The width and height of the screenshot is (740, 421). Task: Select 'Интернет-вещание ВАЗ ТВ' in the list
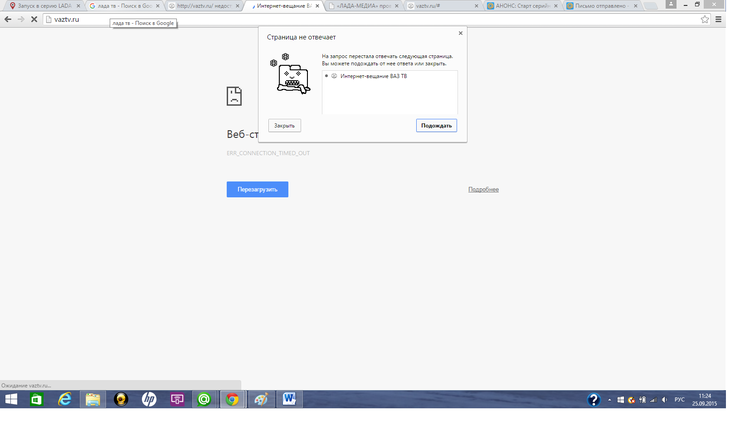pyautogui.click(x=373, y=76)
